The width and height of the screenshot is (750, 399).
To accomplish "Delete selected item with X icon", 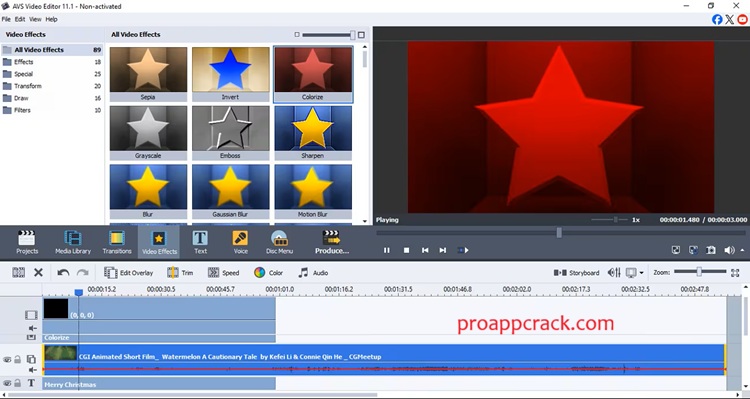I will pos(38,273).
